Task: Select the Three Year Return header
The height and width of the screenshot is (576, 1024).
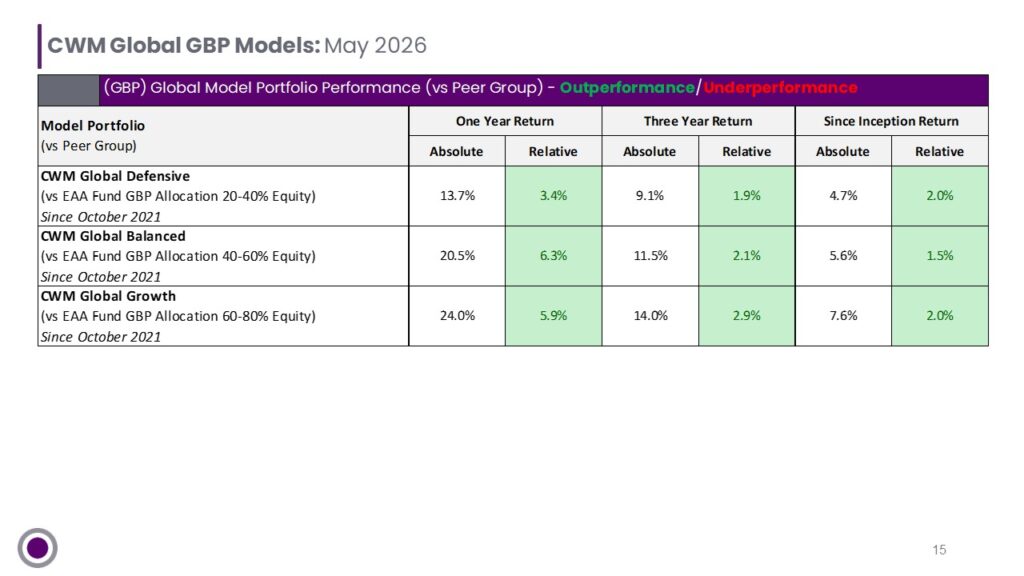Action: pos(698,121)
